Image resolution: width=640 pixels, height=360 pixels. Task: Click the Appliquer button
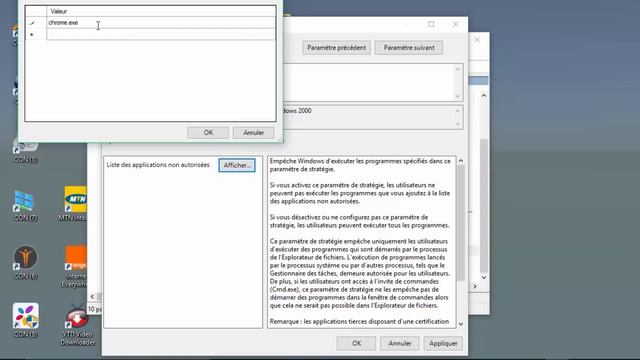click(443, 343)
